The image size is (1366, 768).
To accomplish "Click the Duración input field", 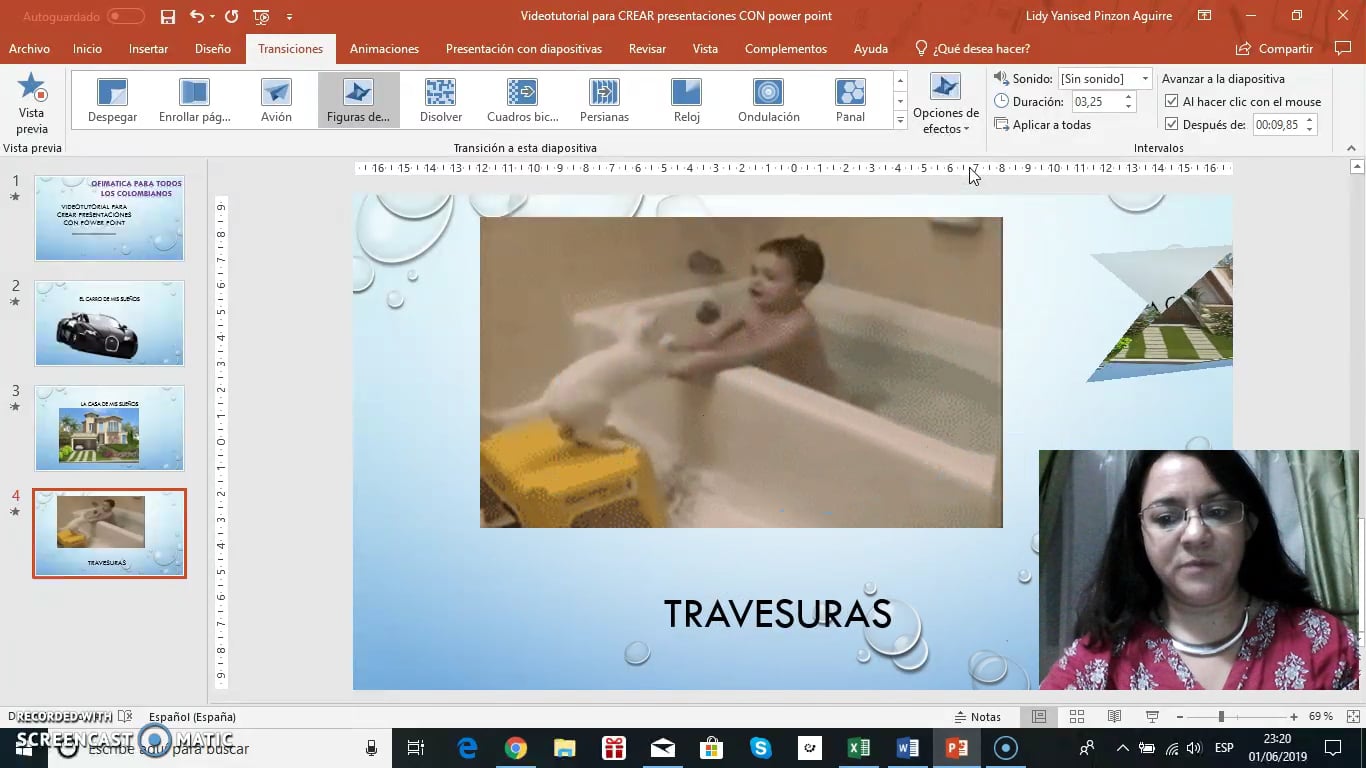I will click(x=1096, y=101).
